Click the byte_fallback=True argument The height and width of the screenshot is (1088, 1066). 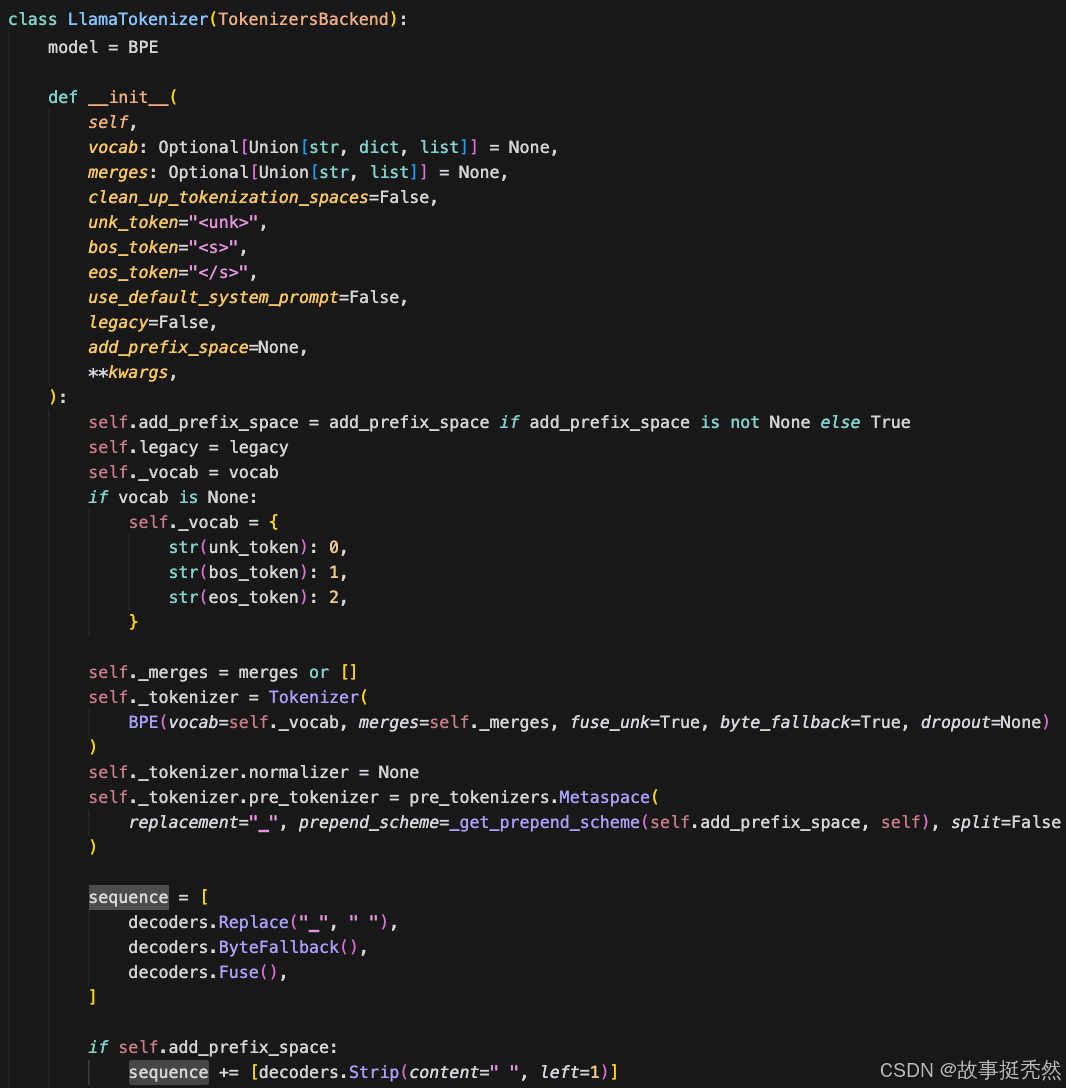810,722
